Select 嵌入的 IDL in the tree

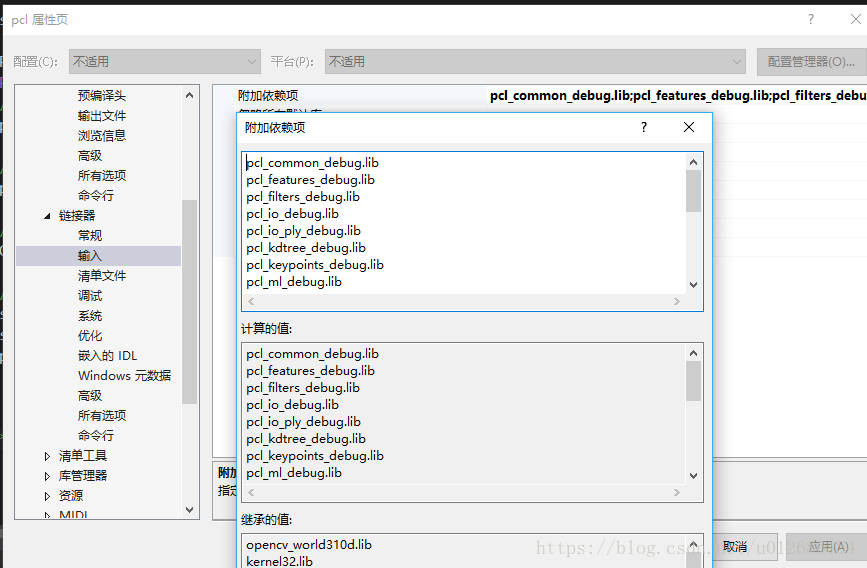107,356
